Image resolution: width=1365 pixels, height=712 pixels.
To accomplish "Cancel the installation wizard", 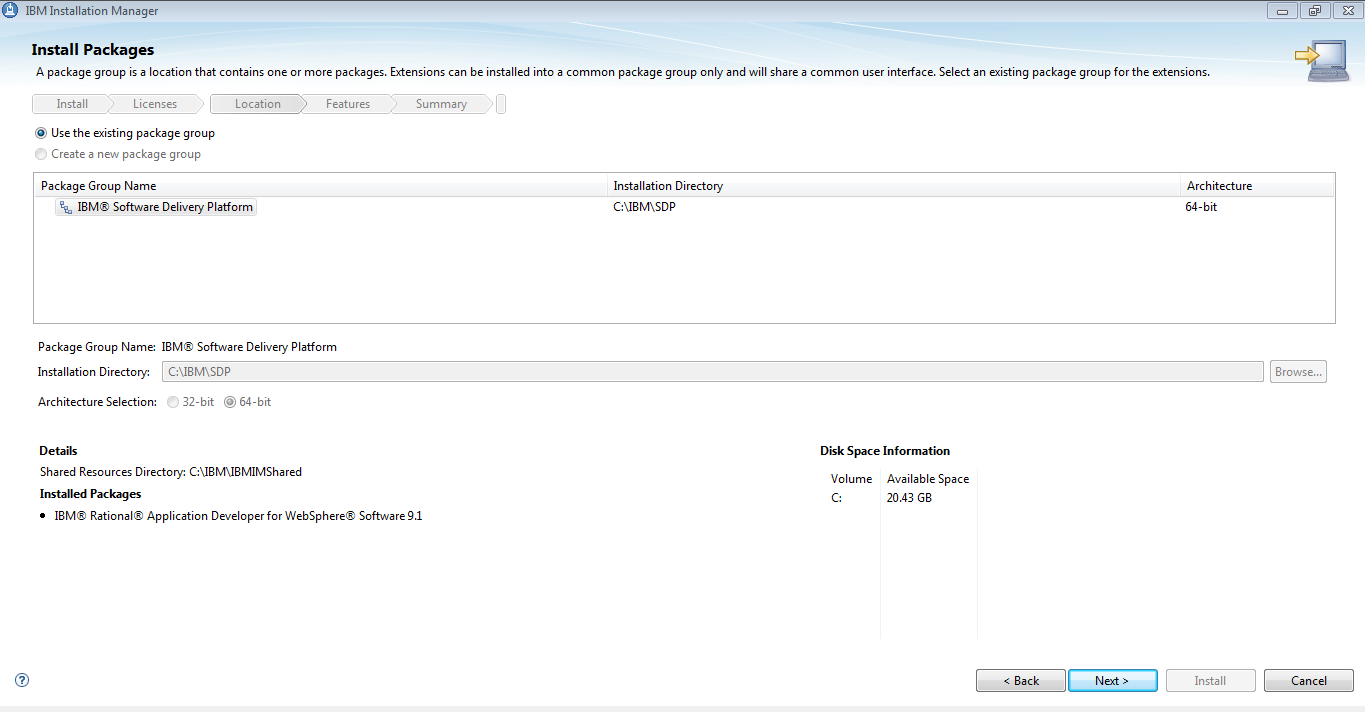I will click(1308, 681).
